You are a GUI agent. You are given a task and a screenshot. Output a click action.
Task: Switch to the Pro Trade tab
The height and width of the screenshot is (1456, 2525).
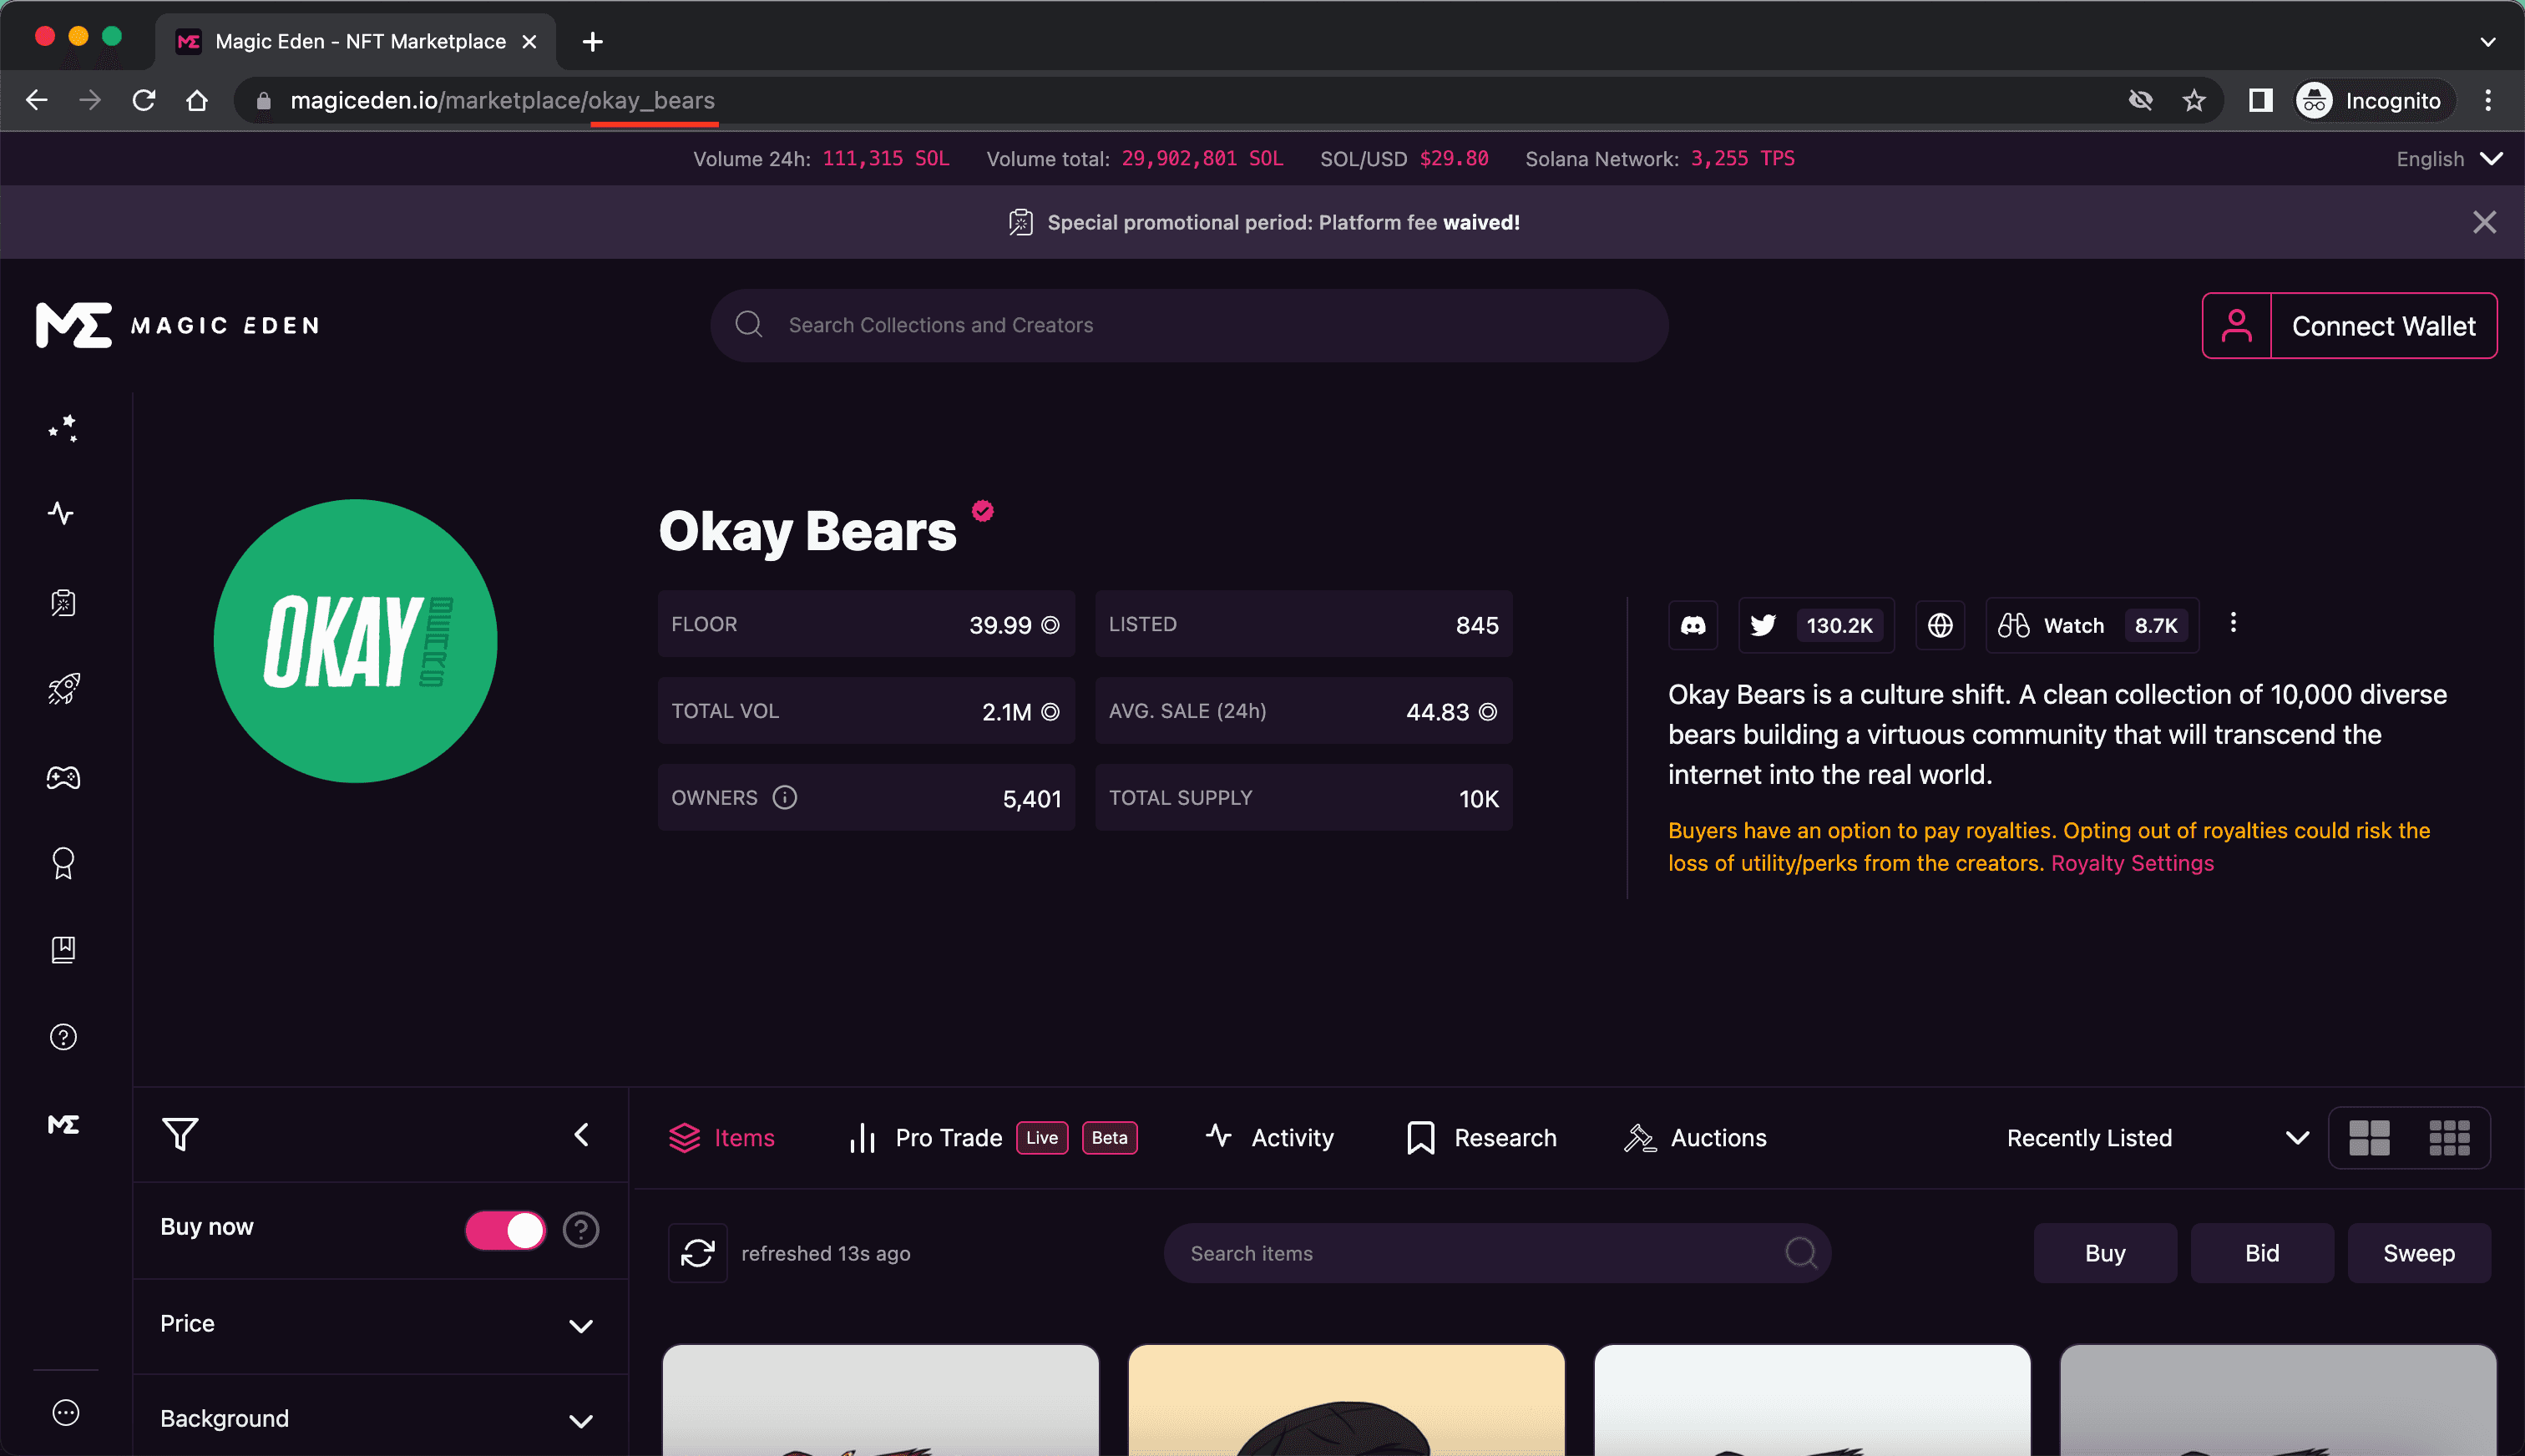click(992, 1138)
